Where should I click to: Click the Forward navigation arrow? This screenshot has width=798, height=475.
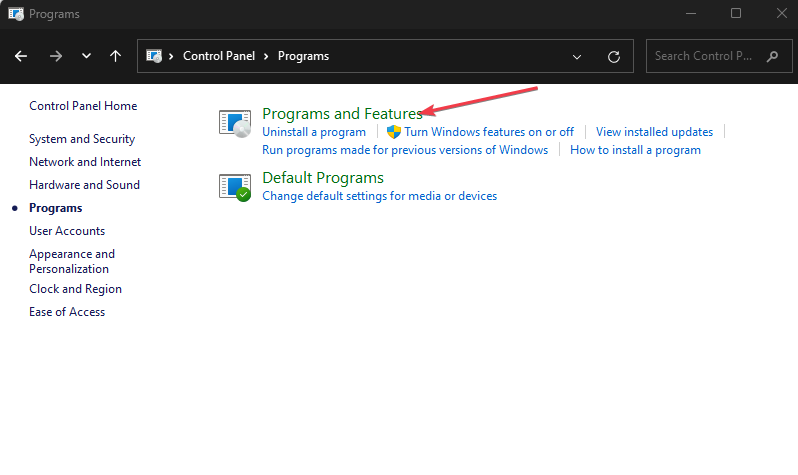coord(55,56)
